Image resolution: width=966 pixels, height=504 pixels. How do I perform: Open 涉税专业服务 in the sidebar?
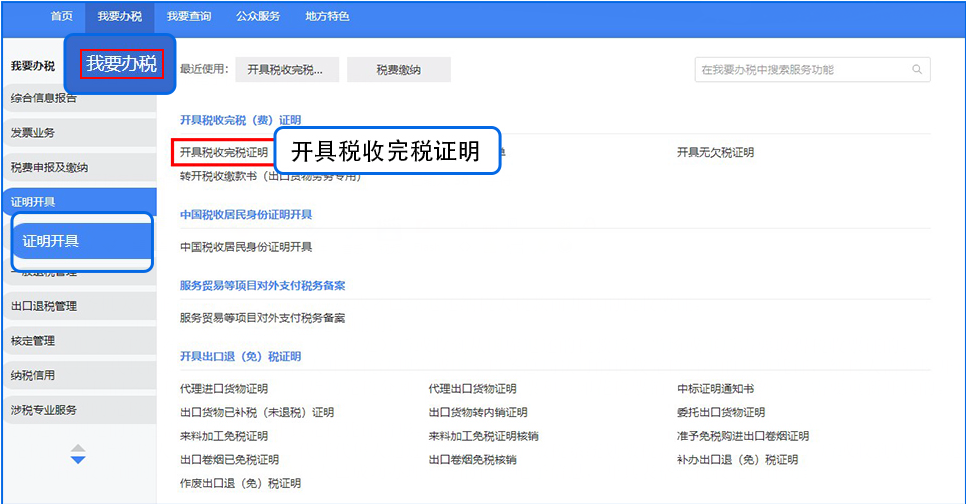pyautogui.click(x=44, y=410)
